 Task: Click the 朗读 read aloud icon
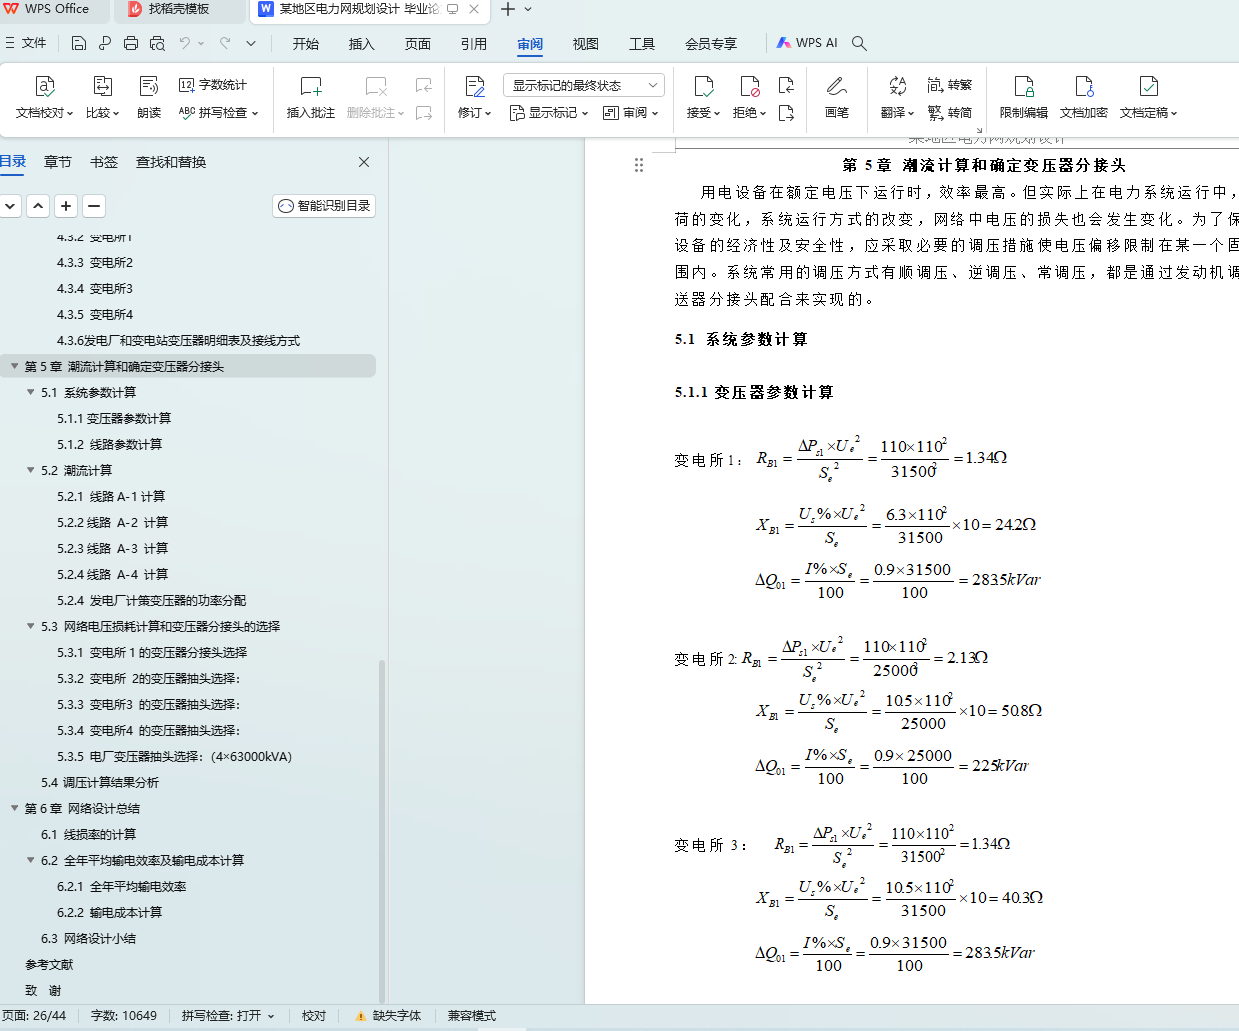pos(149,87)
